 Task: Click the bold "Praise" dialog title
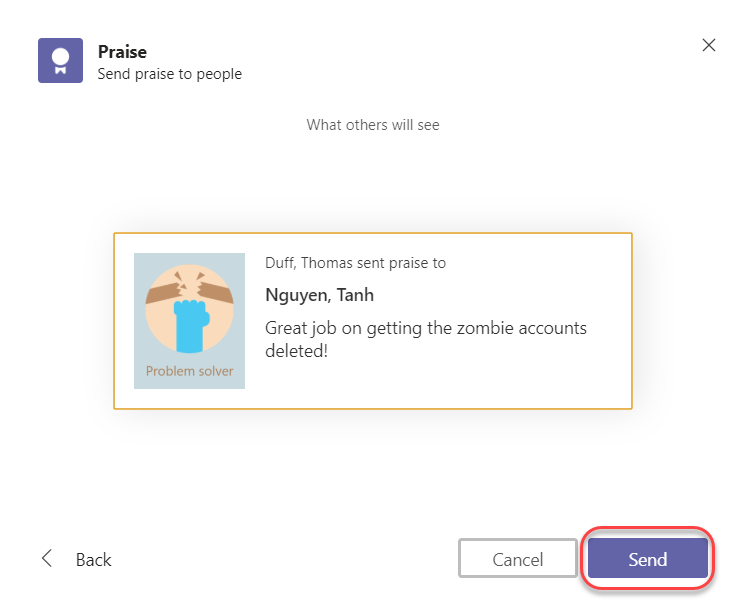pyautogui.click(x=122, y=52)
